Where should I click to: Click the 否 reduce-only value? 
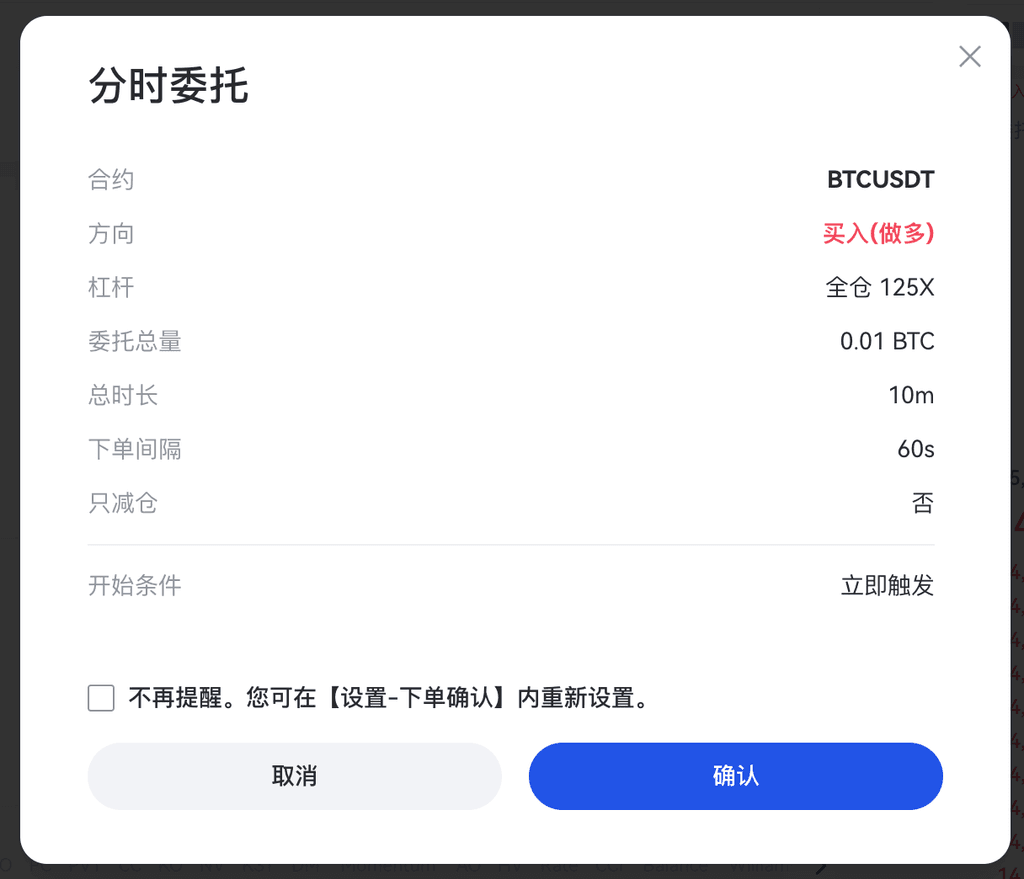click(923, 504)
